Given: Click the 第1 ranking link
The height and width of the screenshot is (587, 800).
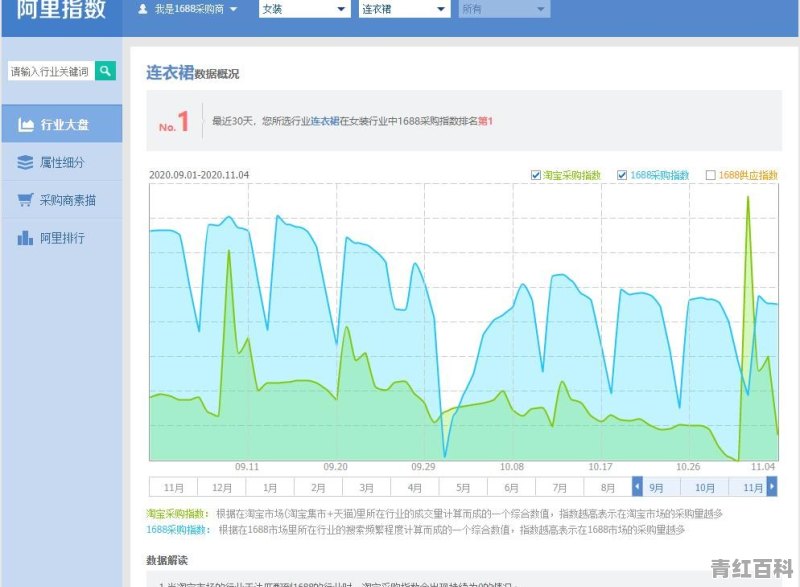Looking at the screenshot, I should (485, 121).
